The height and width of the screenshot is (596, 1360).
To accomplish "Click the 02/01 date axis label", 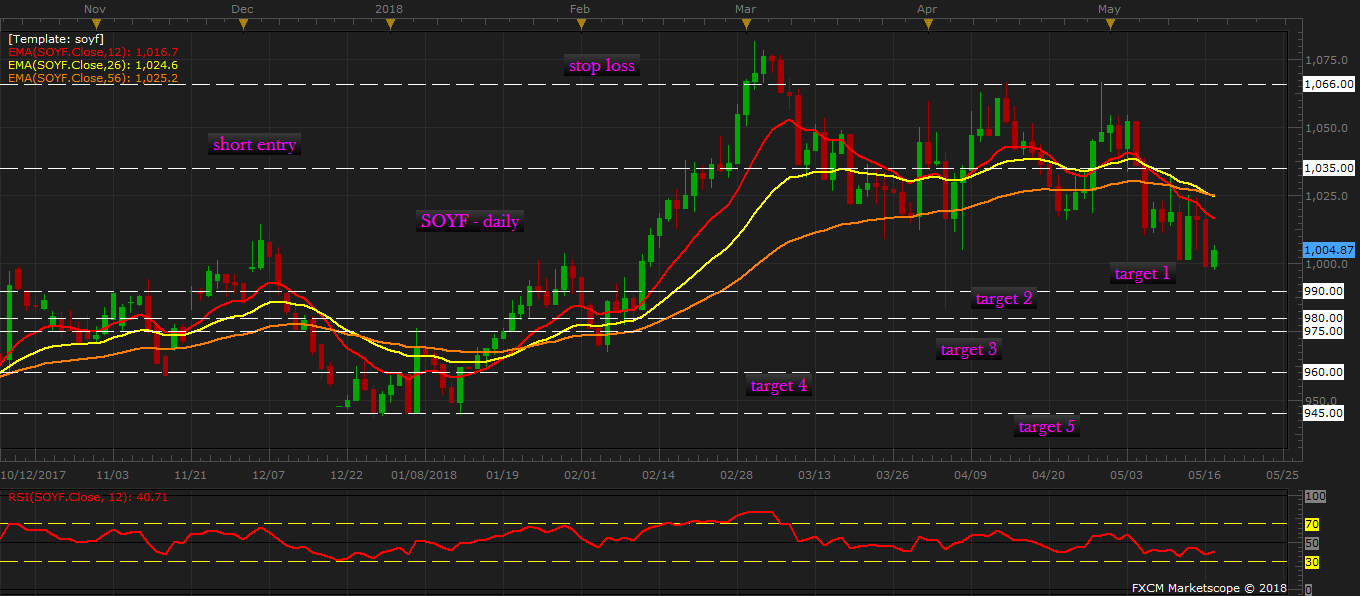I will (x=580, y=475).
